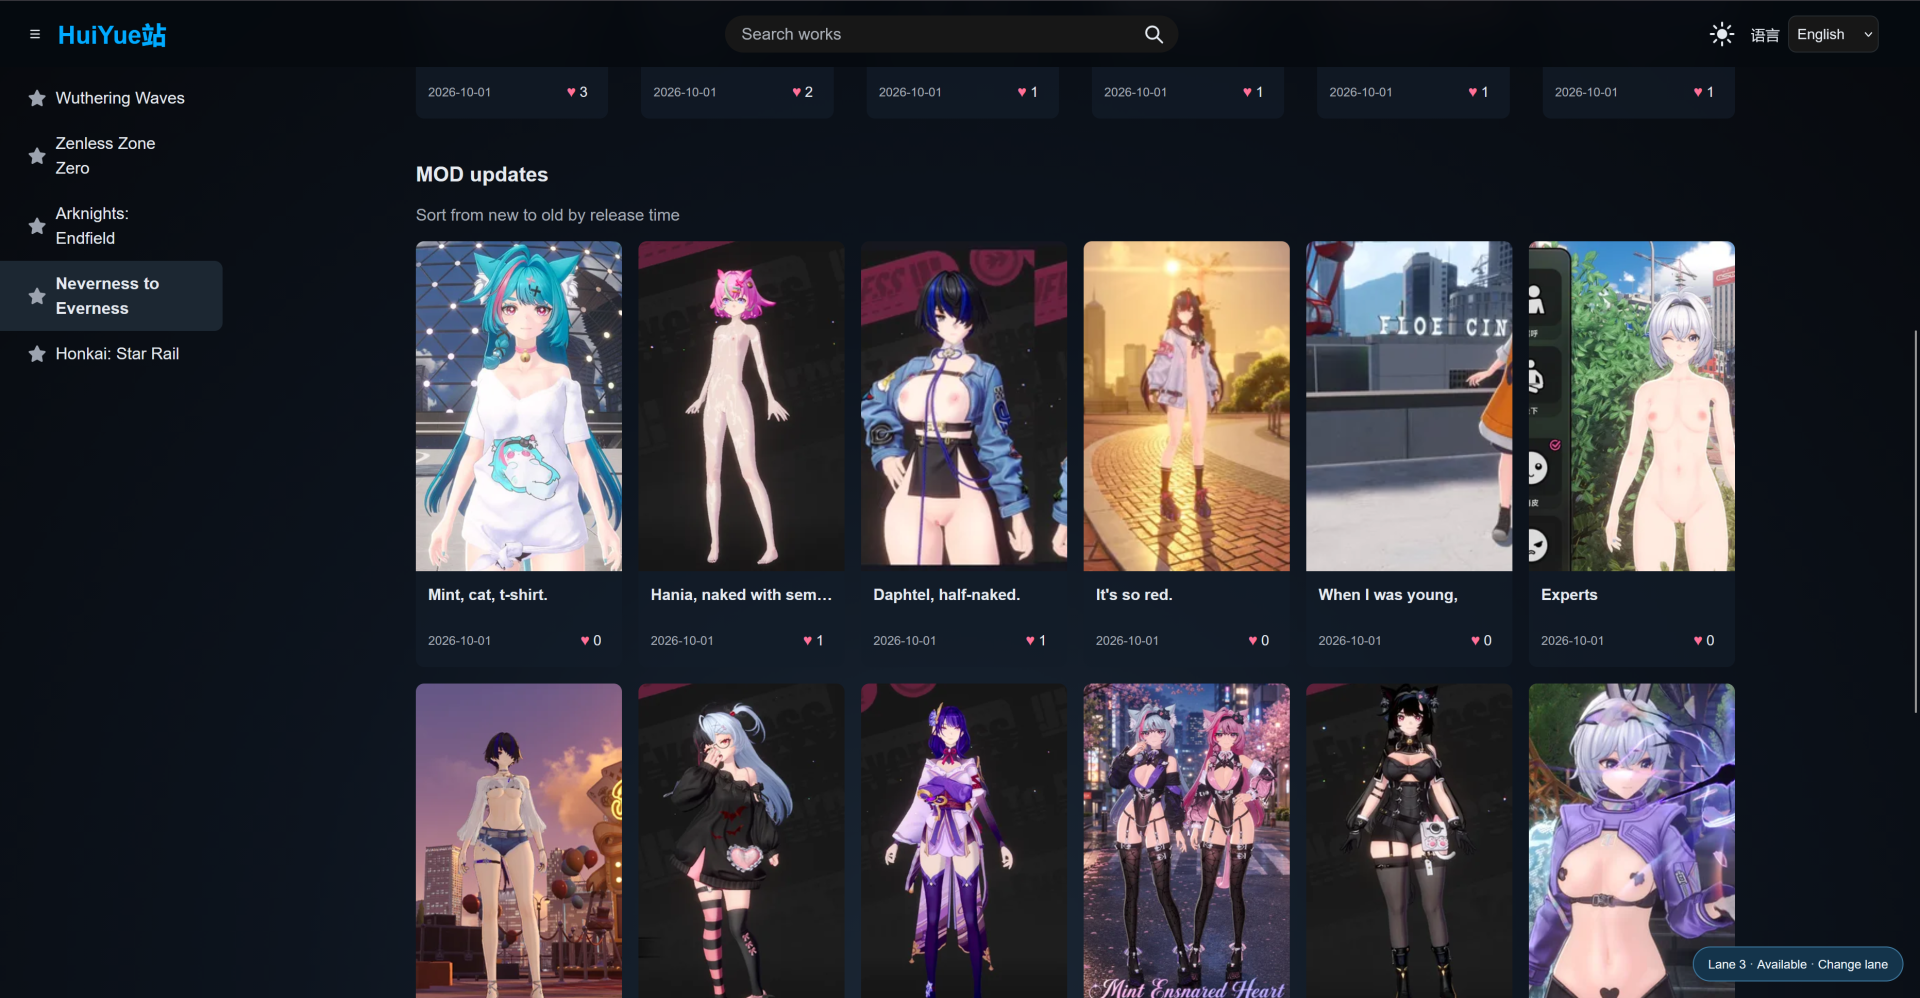
Task: Toggle the sun light/dark theme
Action: [x=1721, y=34]
